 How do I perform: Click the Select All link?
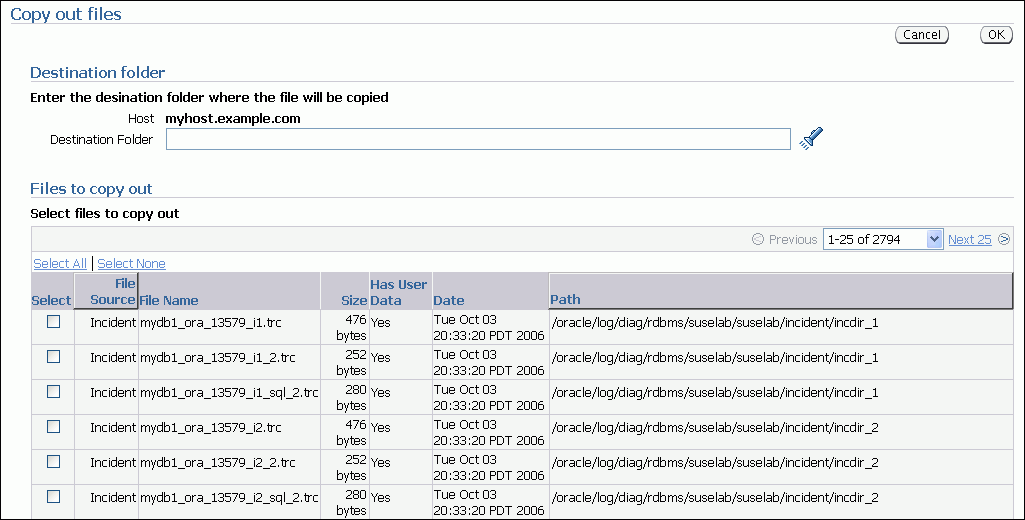pyautogui.click(x=60, y=263)
